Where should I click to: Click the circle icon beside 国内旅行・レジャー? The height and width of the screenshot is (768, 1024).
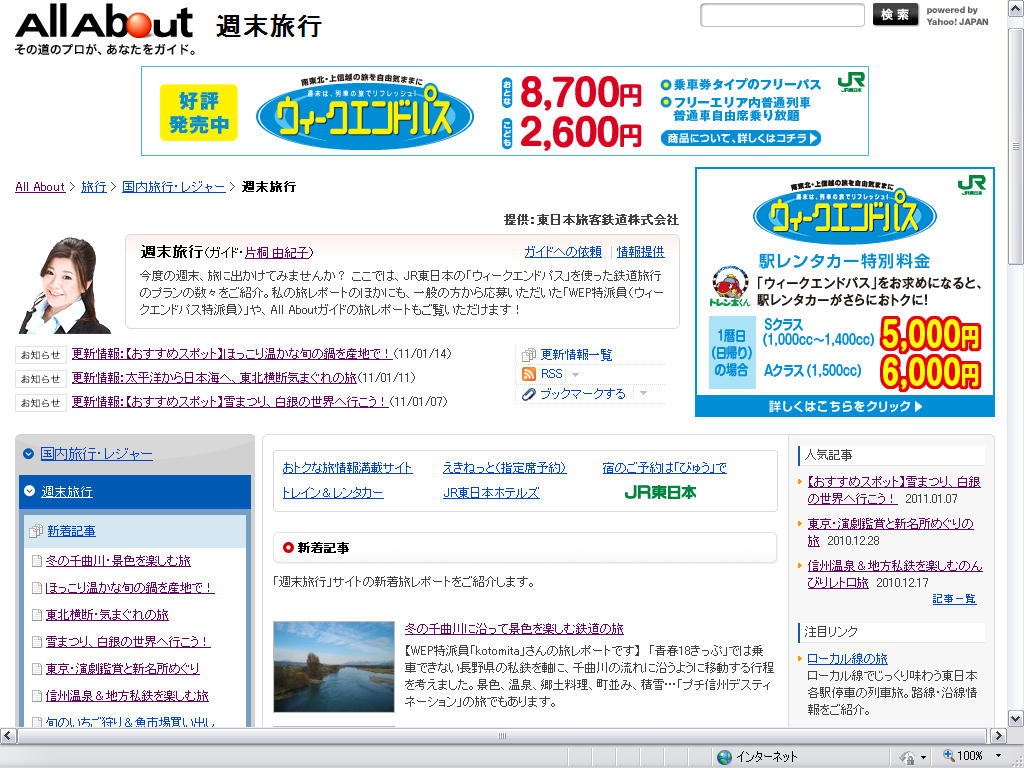(x=28, y=454)
